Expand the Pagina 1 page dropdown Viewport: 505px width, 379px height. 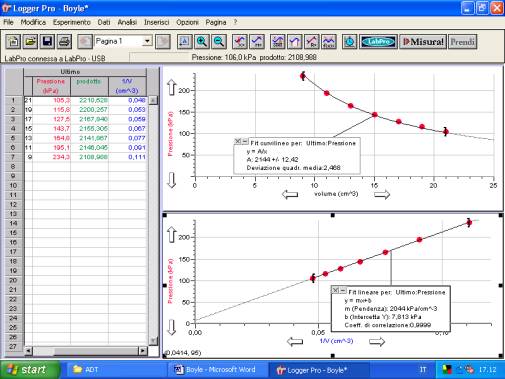(147, 41)
